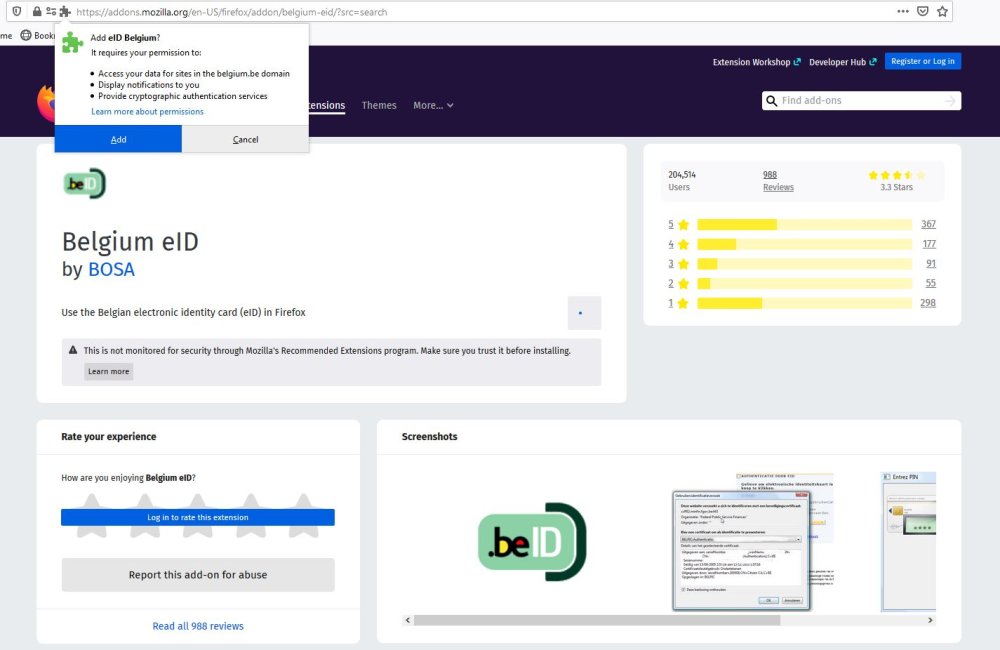Click the 3.3 Stars rating summary

click(896, 181)
